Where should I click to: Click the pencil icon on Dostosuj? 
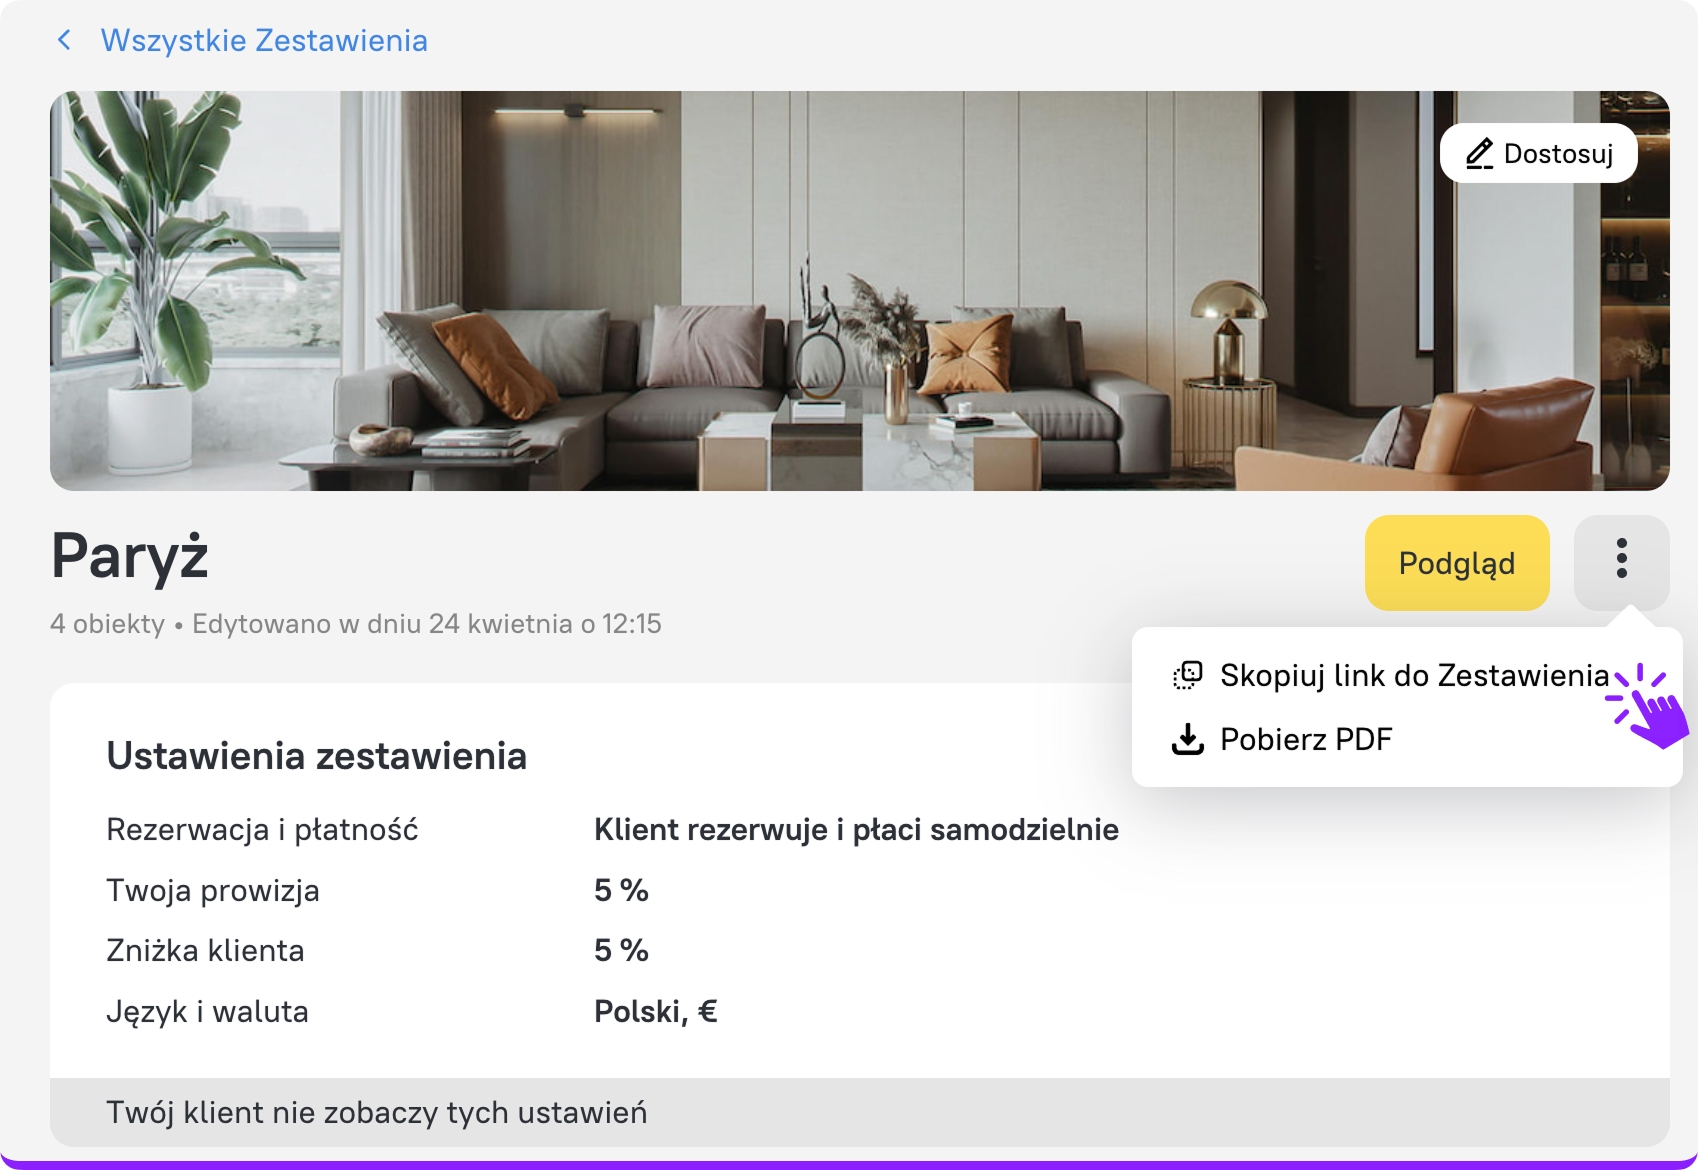1479,154
